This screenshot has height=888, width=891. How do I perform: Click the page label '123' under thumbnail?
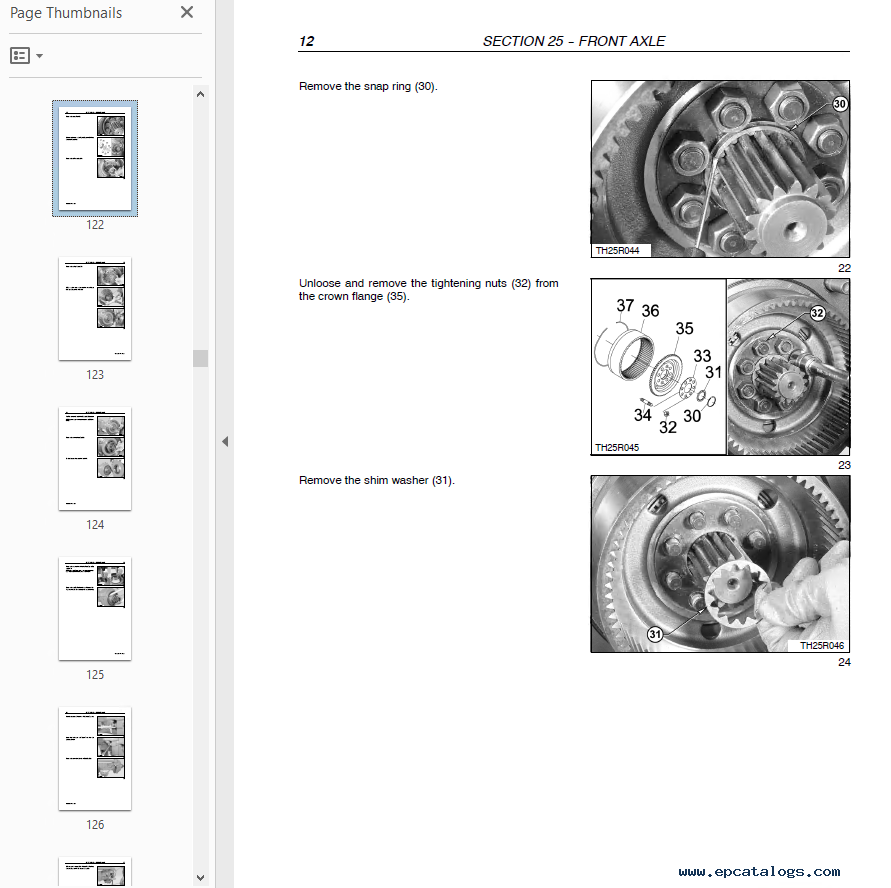point(95,375)
